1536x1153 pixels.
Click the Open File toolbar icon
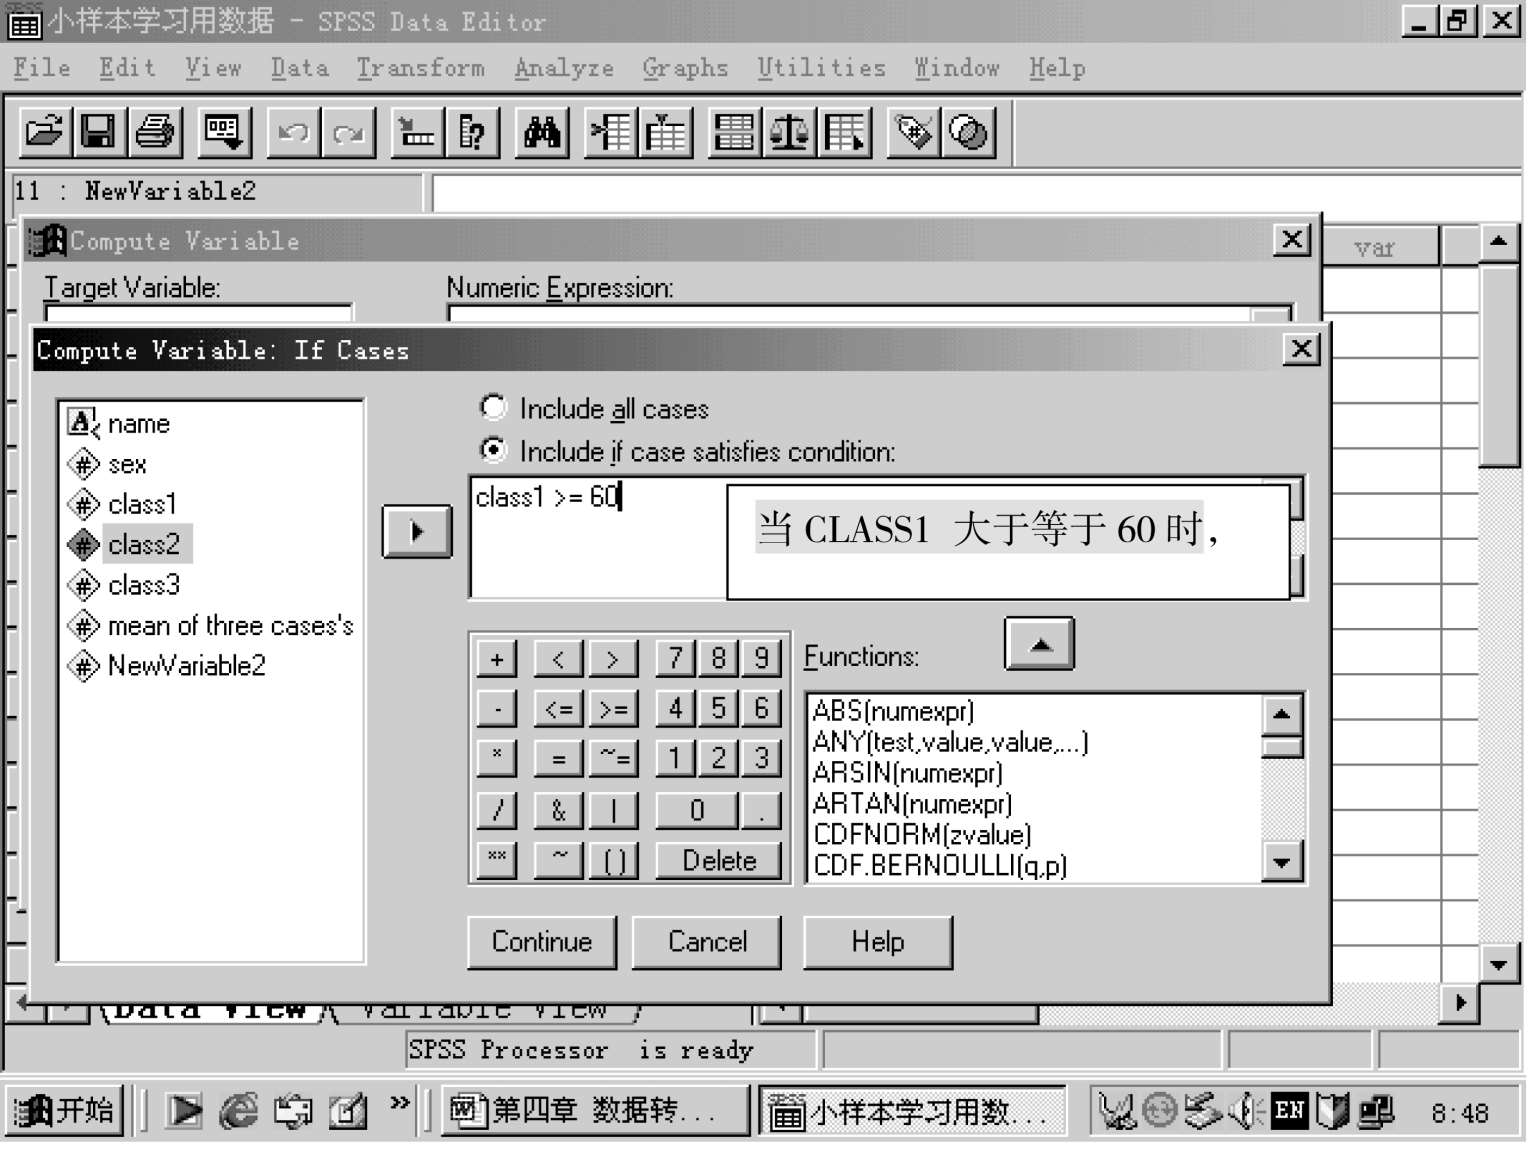click(45, 132)
